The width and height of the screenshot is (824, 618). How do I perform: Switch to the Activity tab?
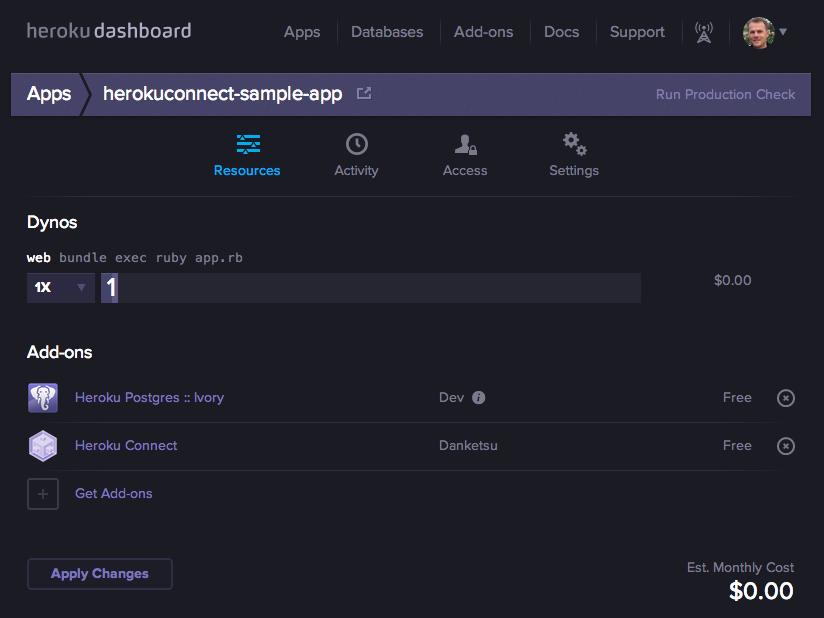[356, 155]
